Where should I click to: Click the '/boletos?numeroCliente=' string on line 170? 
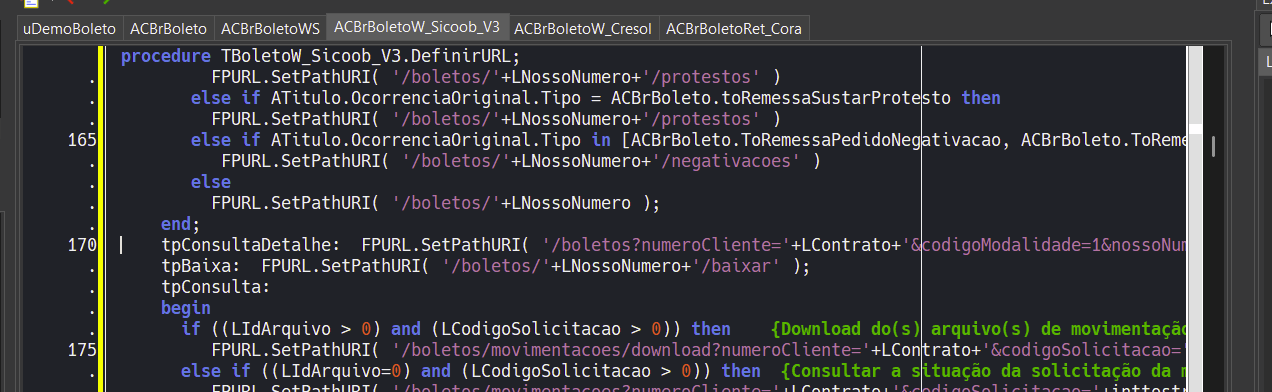pyautogui.click(x=666, y=244)
